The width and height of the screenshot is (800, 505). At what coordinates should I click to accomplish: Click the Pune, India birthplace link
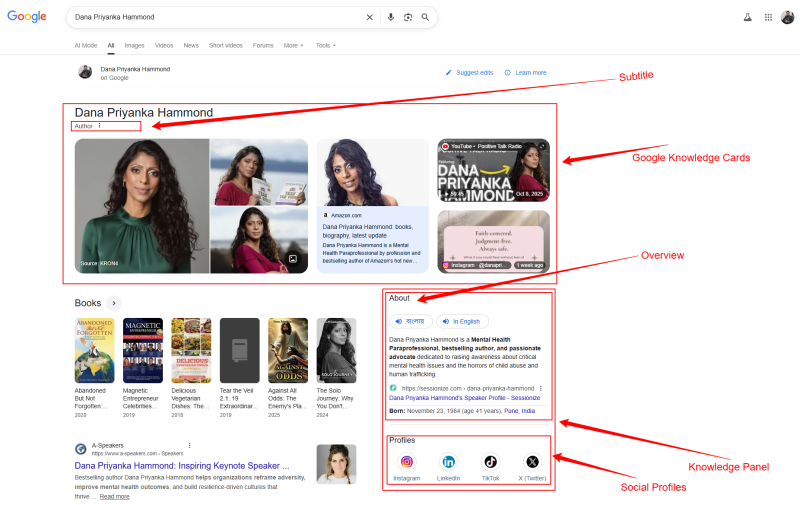tap(519, 411)
